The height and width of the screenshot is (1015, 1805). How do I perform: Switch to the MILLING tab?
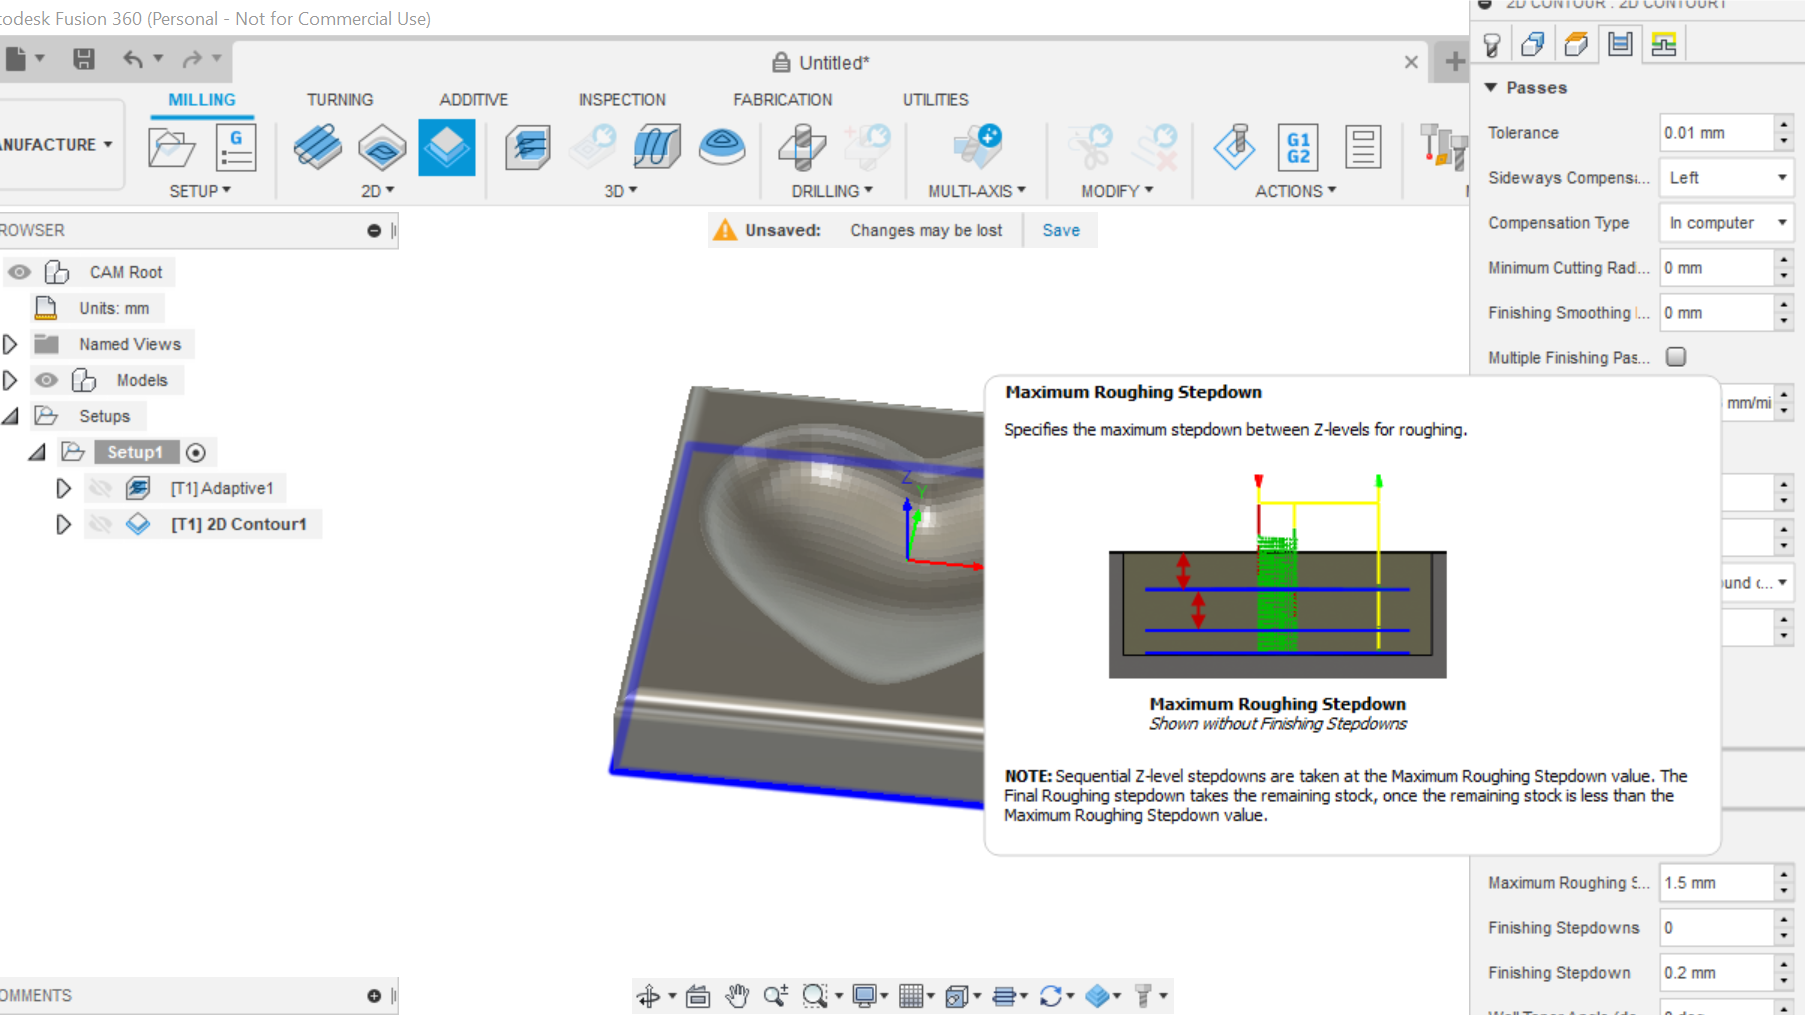pos(202,100)
